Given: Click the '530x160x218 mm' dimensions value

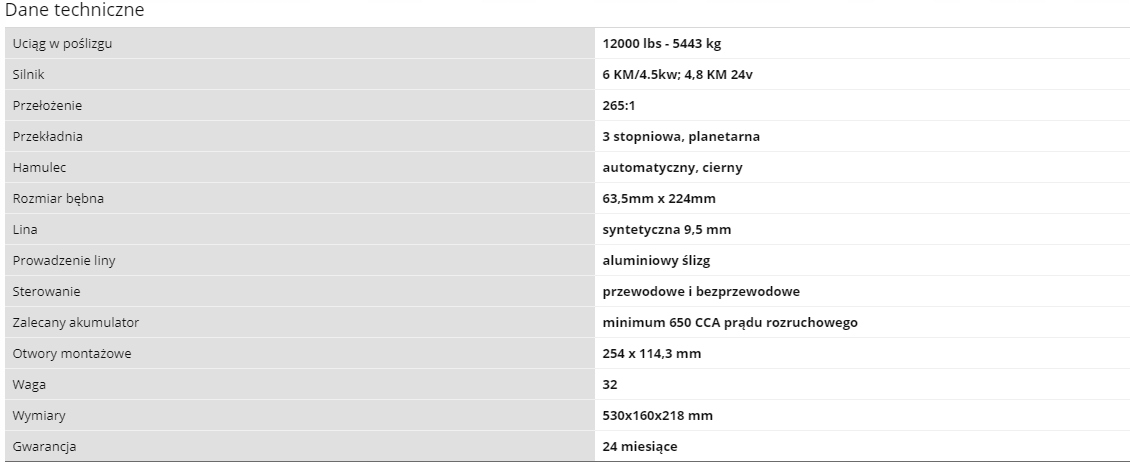Looking at the screenshot, I should pyautogui.click(x=657, y=416).
